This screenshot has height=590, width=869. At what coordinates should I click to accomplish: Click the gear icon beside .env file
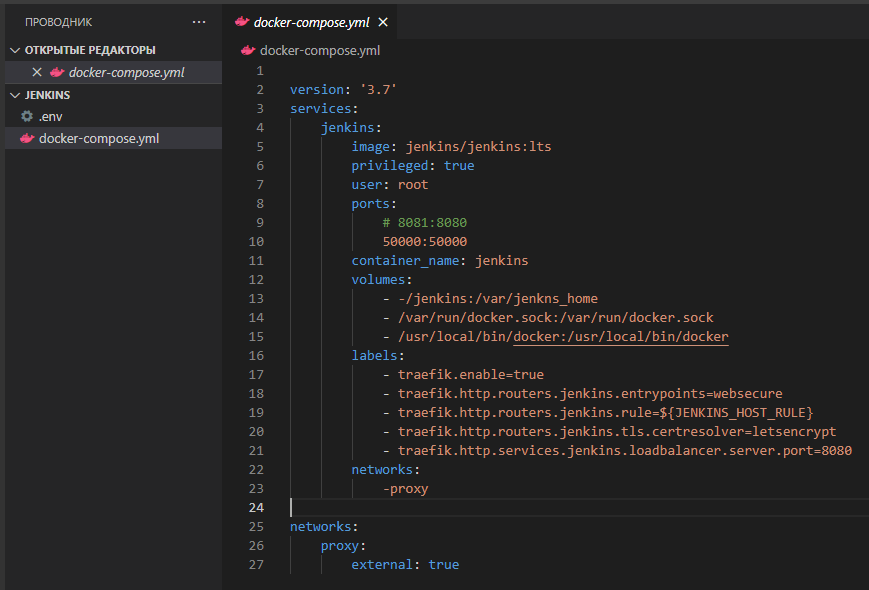(27, 116)
